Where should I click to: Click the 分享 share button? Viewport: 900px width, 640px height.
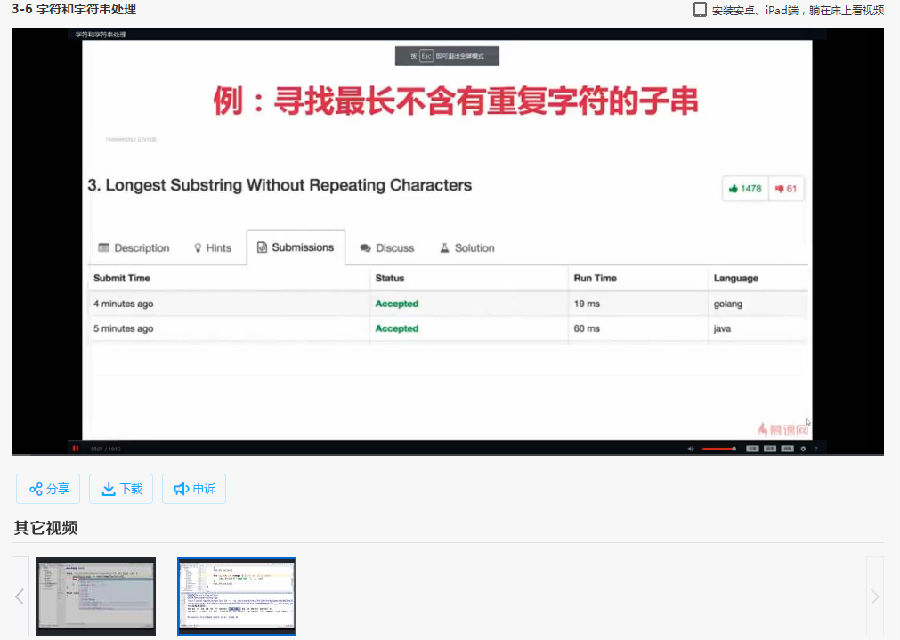pos(47,488)
